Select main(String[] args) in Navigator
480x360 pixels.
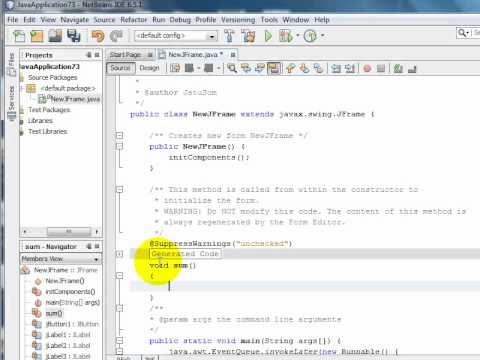[73, 302]
